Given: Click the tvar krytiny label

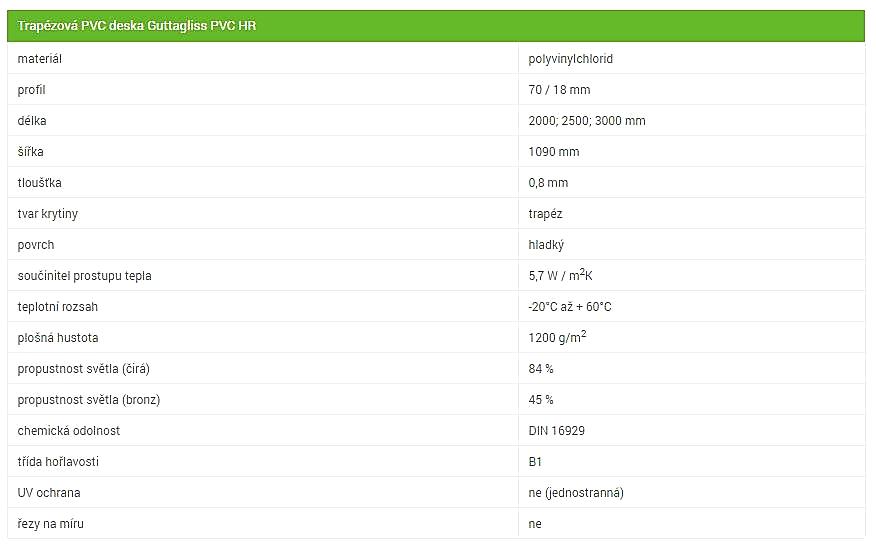Looking at the screenshot, I should pyautogui.click(x=47, y=214).
